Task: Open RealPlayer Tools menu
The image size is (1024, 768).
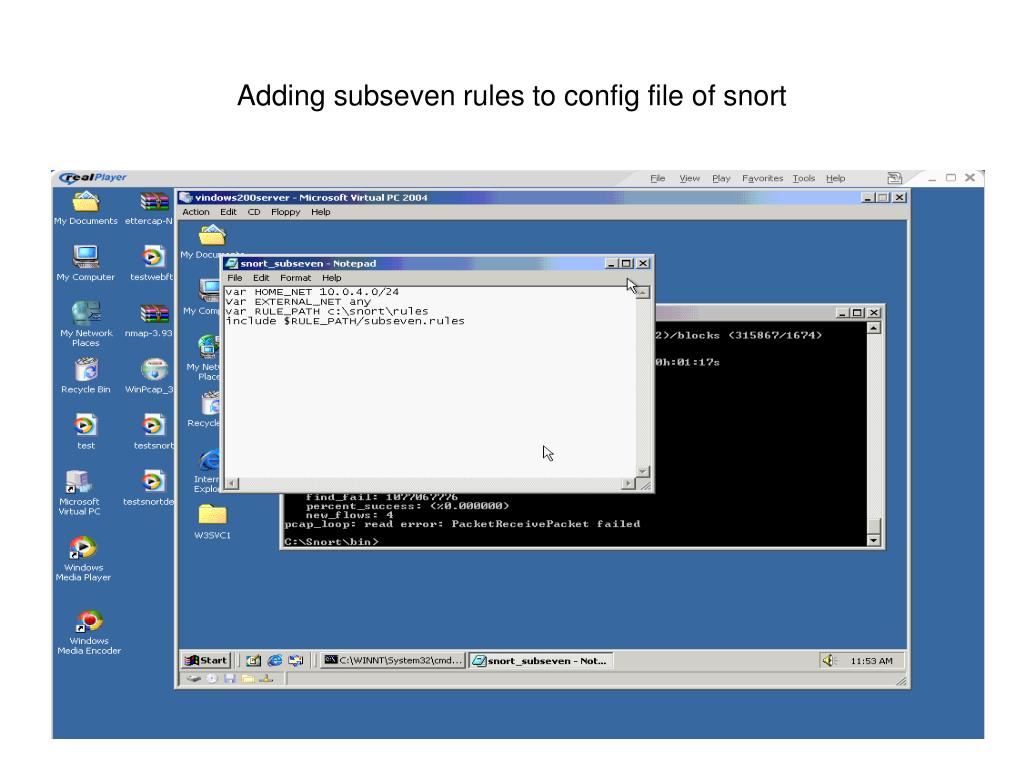Action: tap(804, 178)
